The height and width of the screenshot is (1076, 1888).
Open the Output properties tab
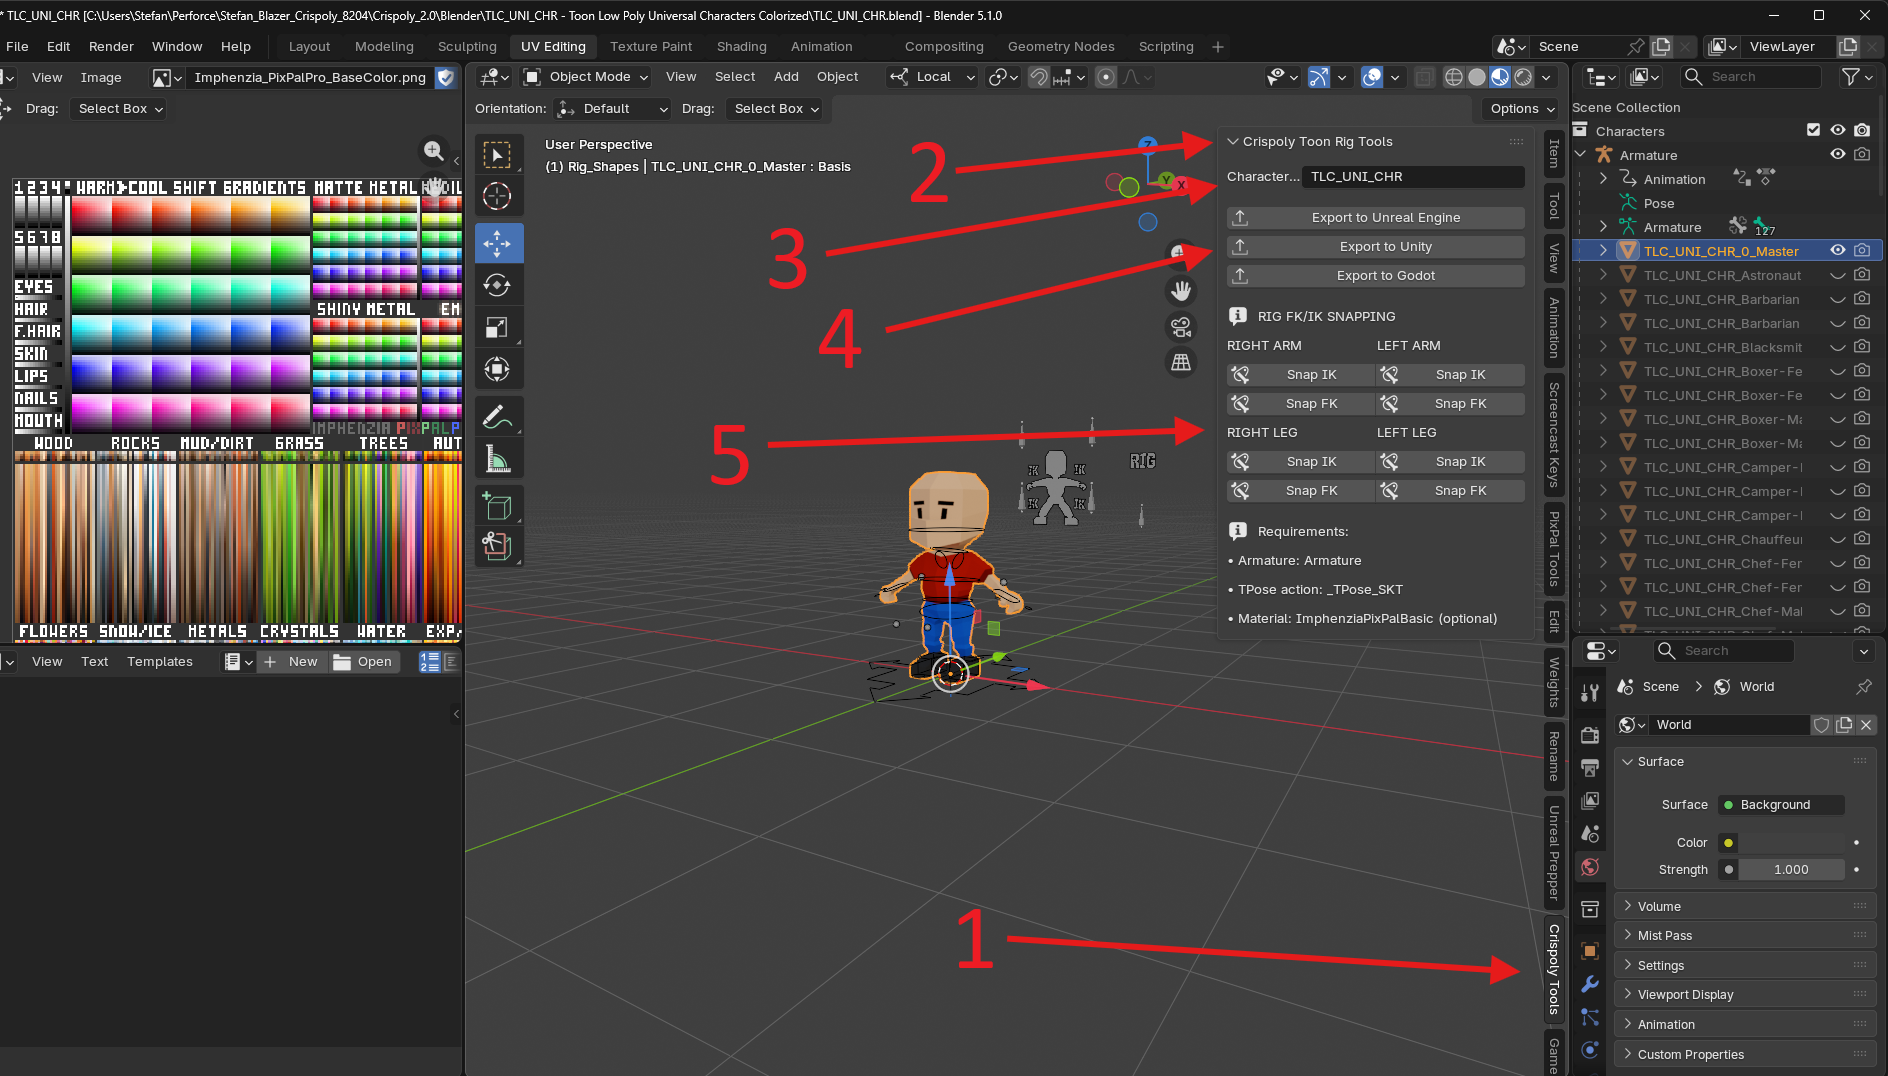point(1590,768)
